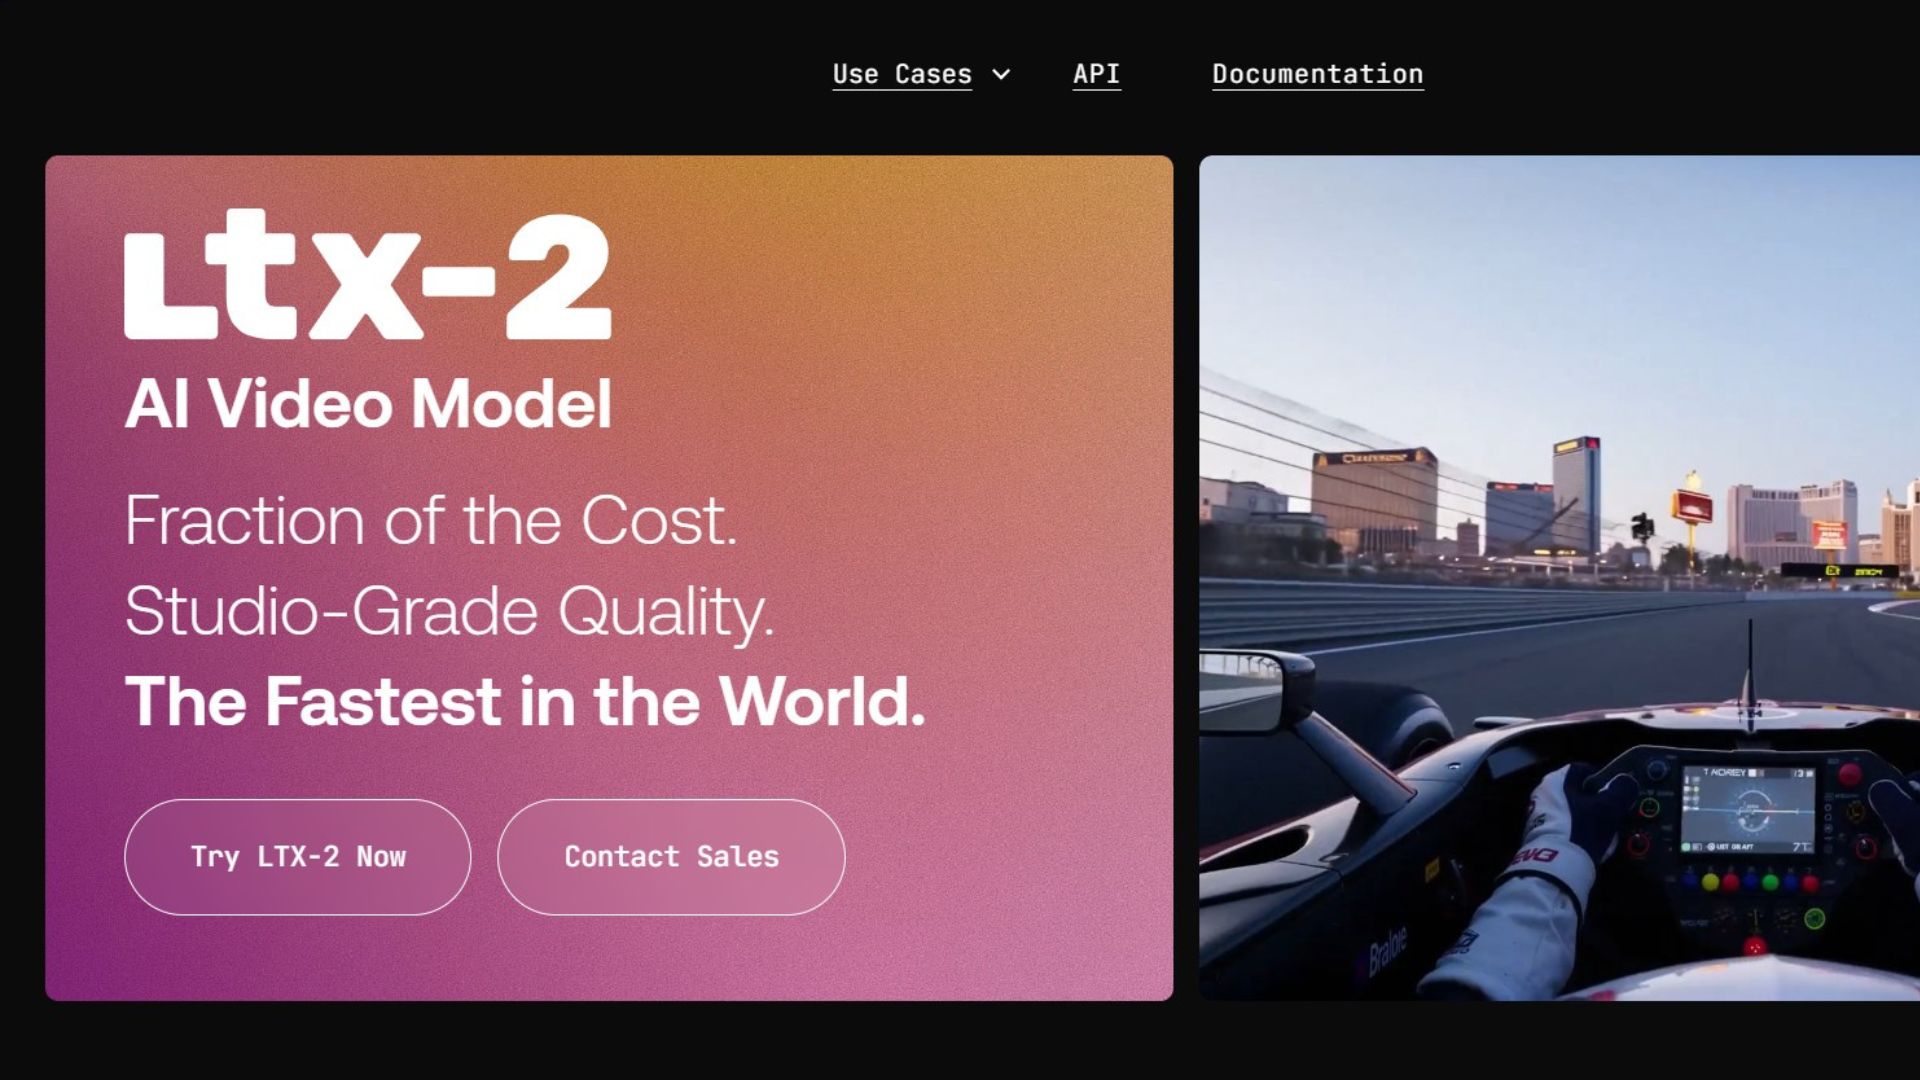The height and width of the screenshot is (1080, 1920).
Task: Click the green button on steering wheel
Action: click(x=1770, y=882)
